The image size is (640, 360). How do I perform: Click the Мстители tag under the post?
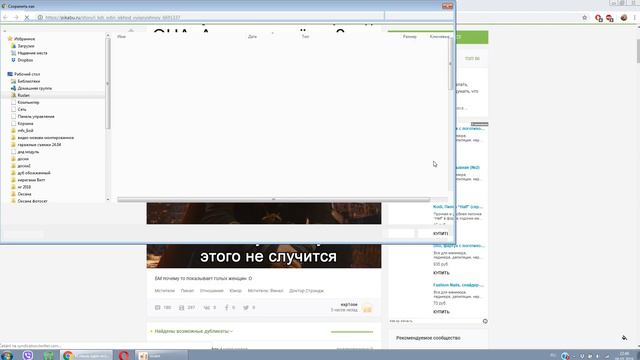164,291
